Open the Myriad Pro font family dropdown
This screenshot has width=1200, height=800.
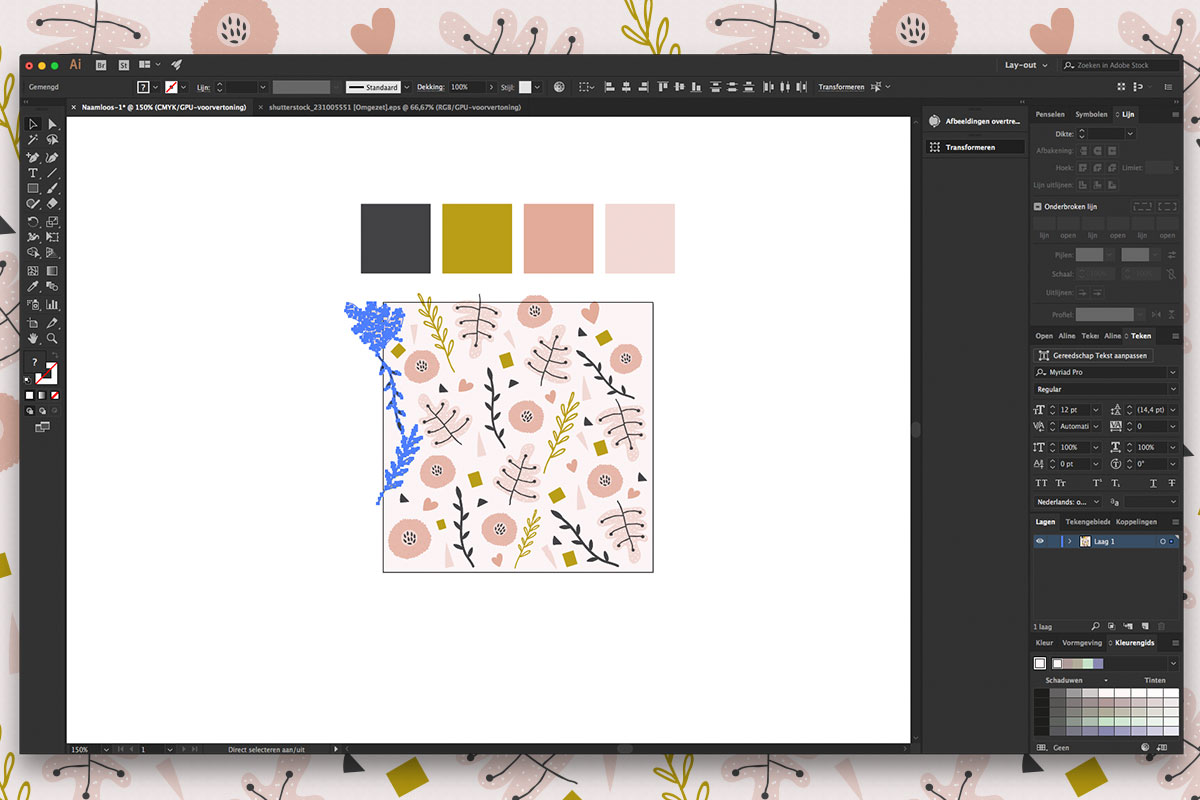pyautogui.click(x=1173, y=372)
